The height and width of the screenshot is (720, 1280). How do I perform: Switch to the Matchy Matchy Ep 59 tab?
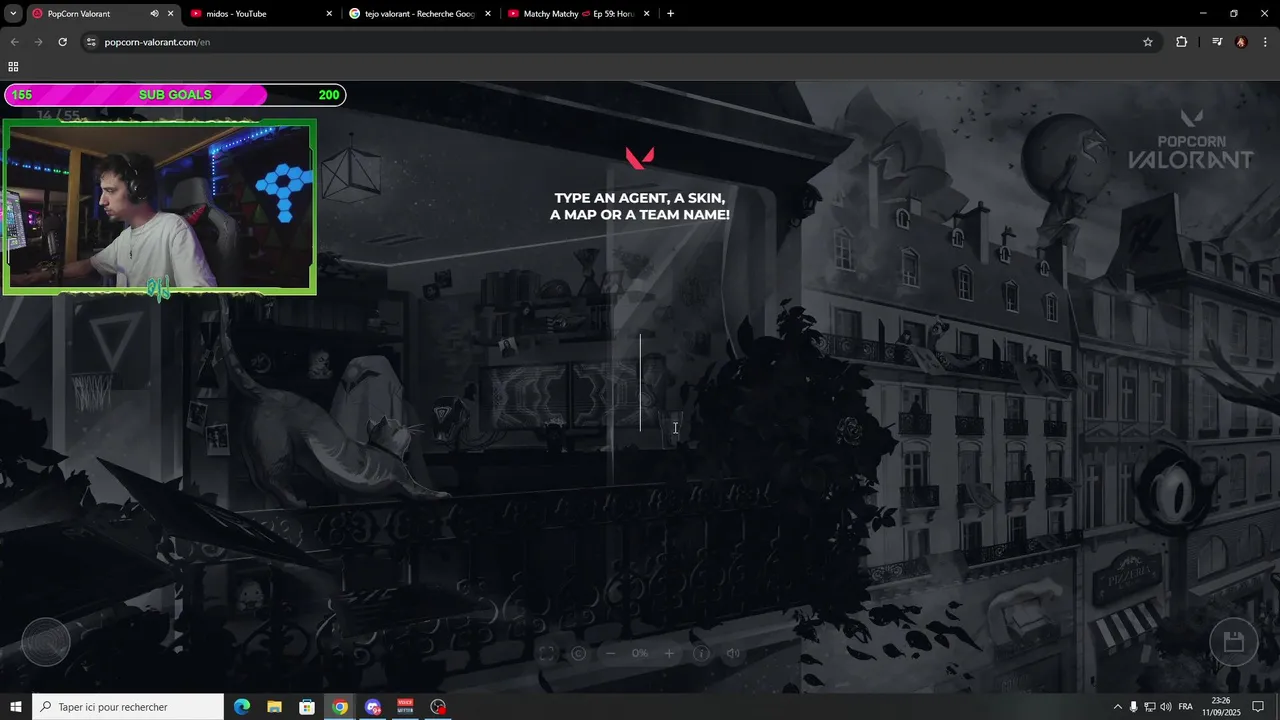pyautogui.click(x=578, y=14)
